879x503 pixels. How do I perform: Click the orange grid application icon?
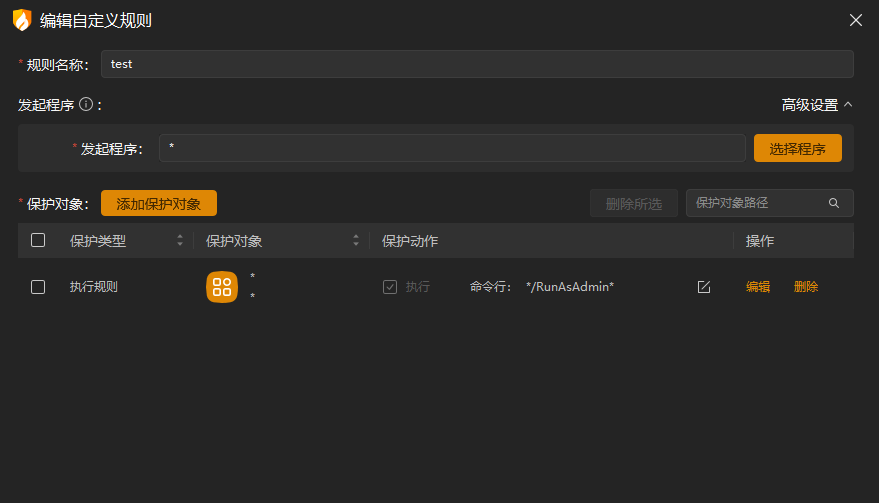click(x=222, y=287)
